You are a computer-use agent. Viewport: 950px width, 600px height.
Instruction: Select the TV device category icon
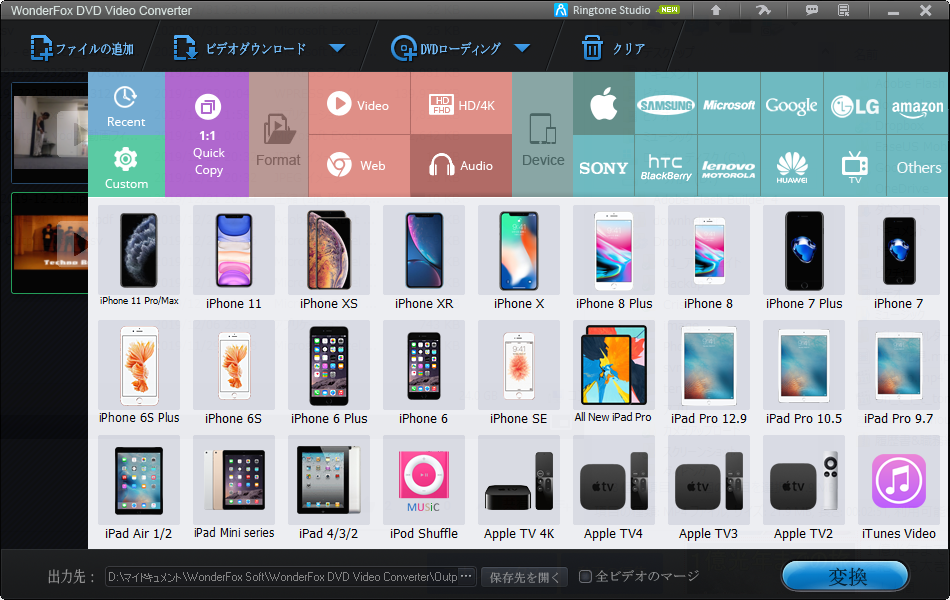pos(854,166)
